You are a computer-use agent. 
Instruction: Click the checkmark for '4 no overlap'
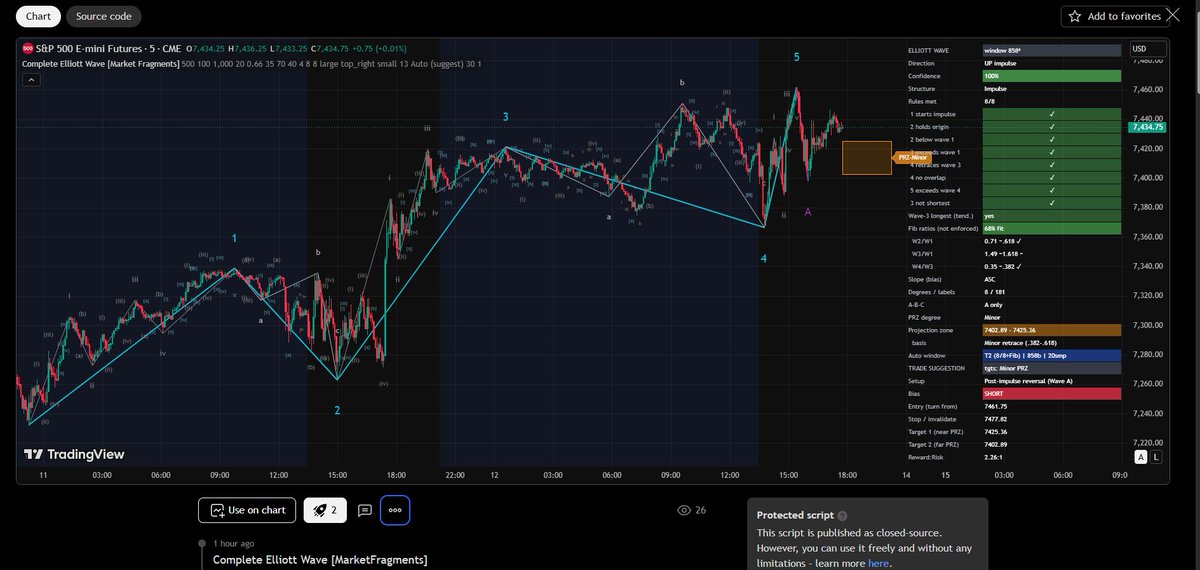pyautogui.click(x=1051, y=177)
